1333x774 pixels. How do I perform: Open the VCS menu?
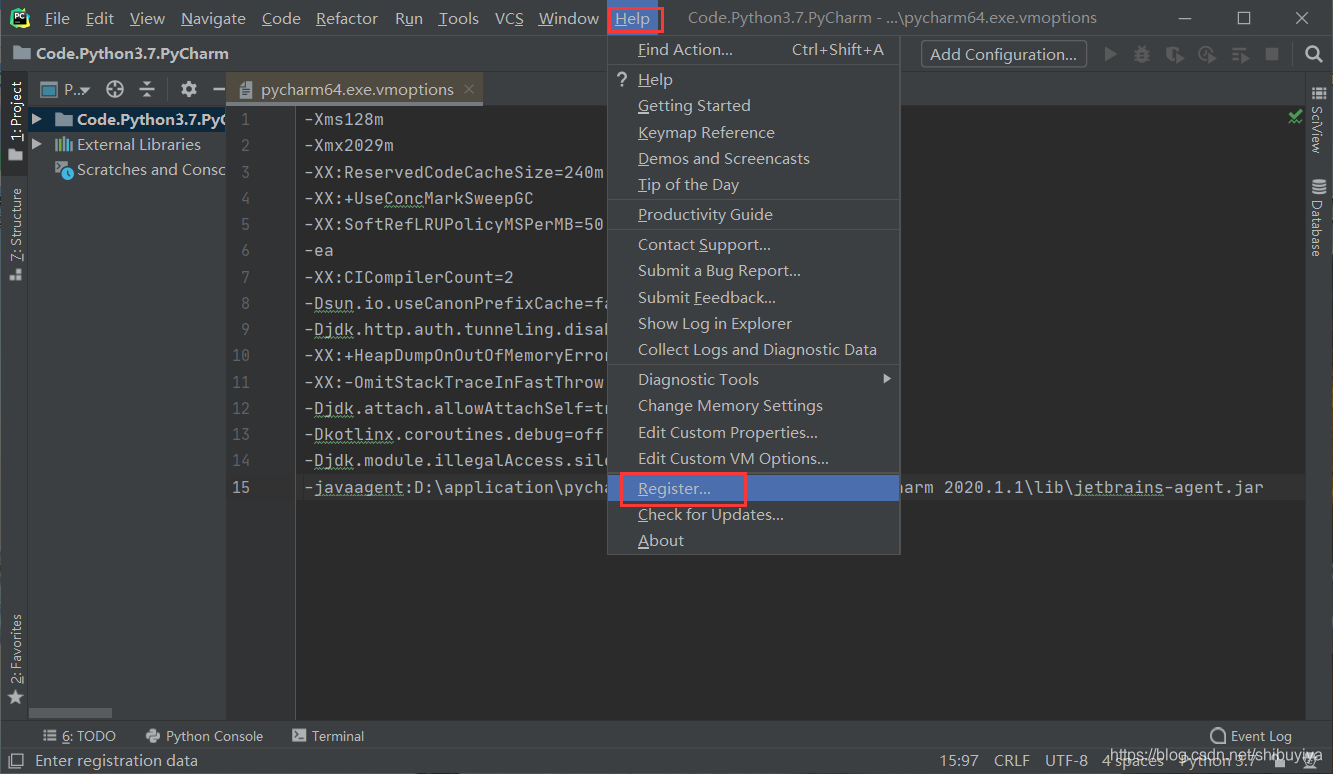pyautogui.click(x=509, y=19)
